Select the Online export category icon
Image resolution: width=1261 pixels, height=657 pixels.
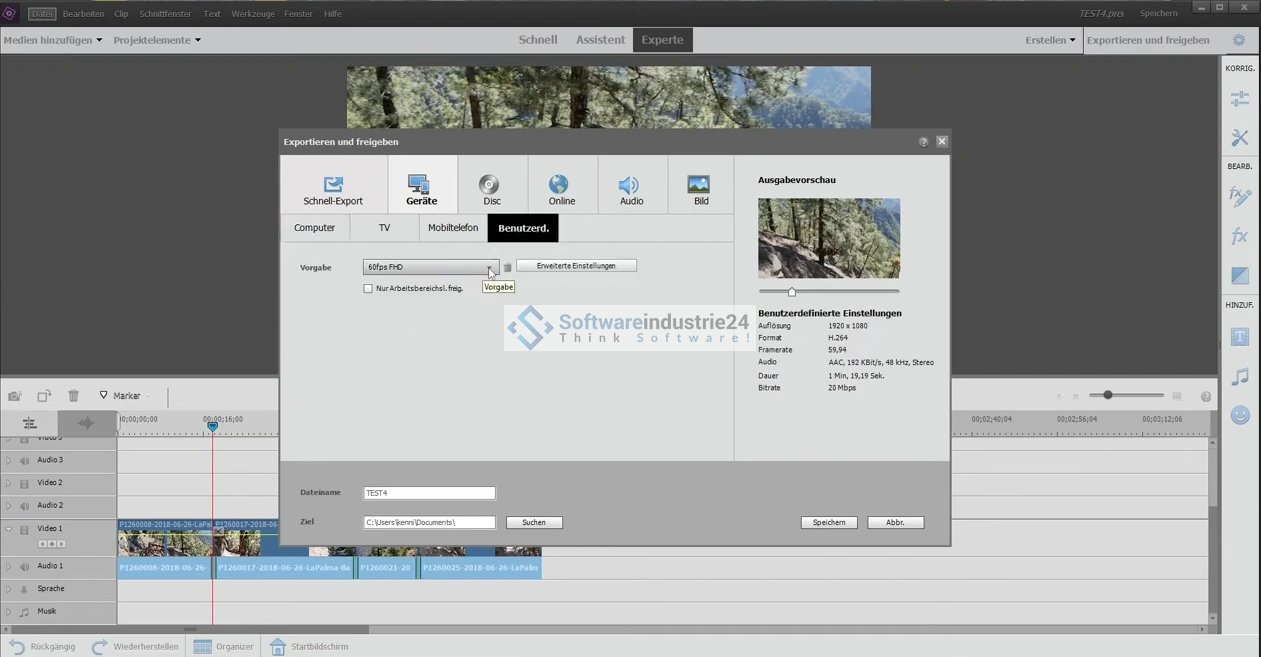point(559,186)
